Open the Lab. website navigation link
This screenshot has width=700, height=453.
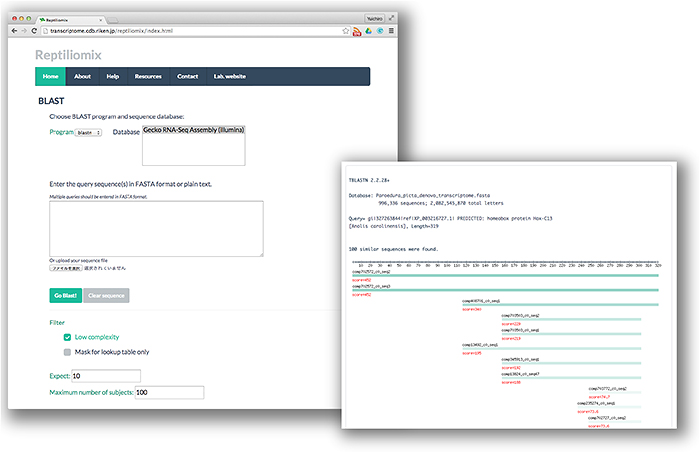point(230,77)
